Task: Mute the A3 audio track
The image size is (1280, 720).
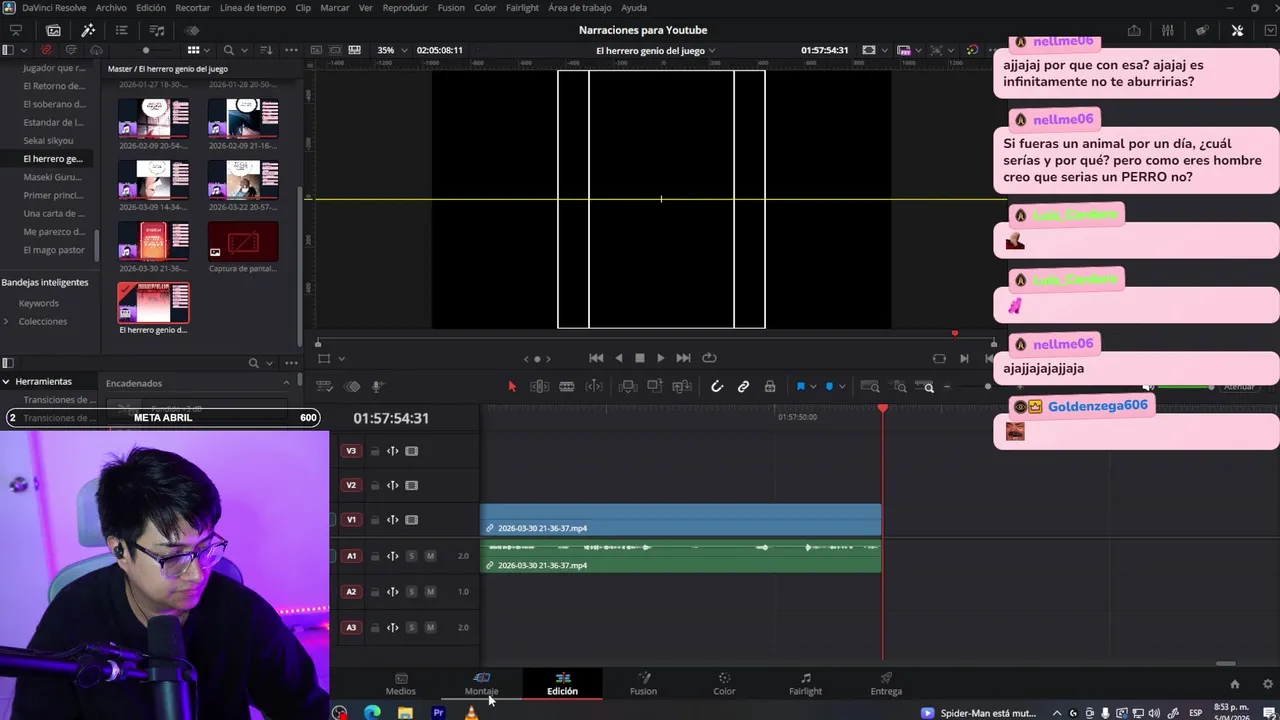Action: coord(430,628)
